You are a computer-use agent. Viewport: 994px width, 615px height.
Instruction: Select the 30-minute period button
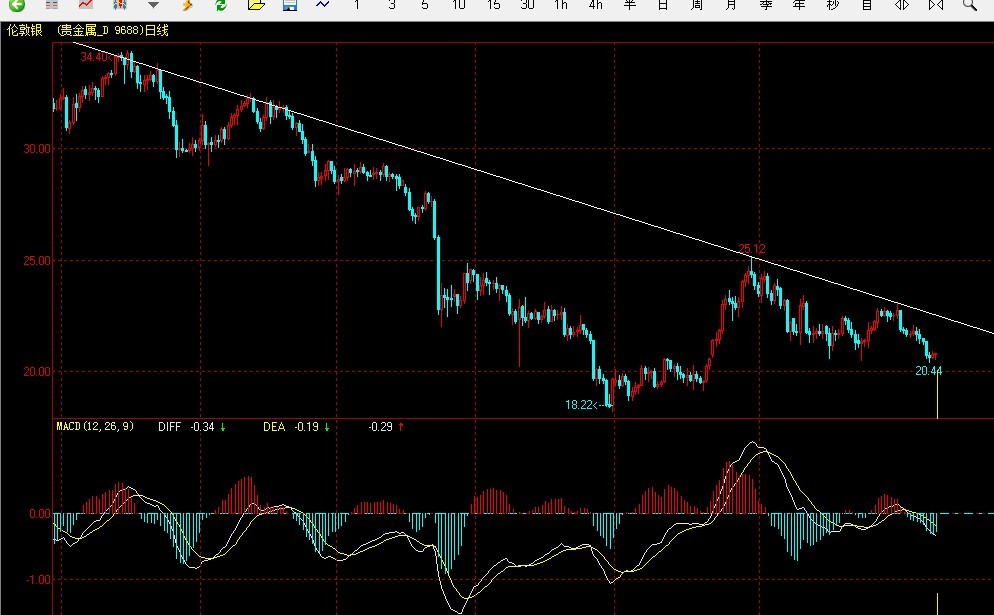(x=527, y=5)
